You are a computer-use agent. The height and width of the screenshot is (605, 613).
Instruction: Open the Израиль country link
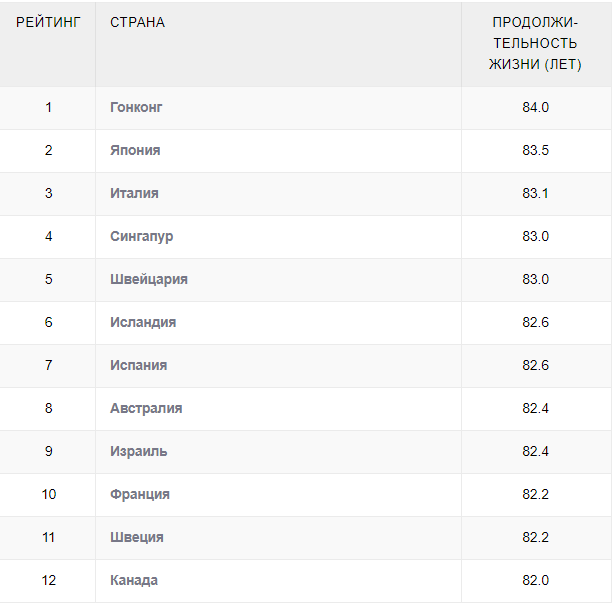pos(138,451)
